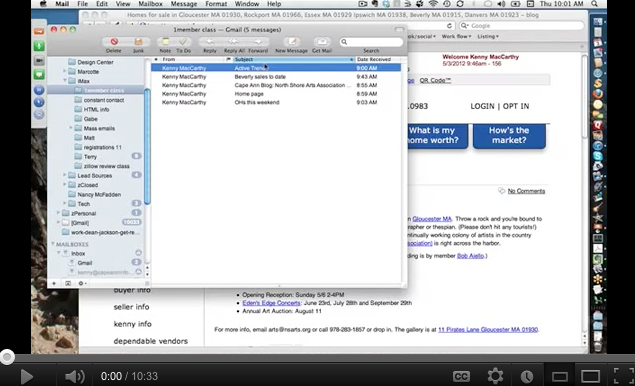
Task: Open the Eden's Edge Concerts link
Action: pyautogui.click(x=271, y=303)
